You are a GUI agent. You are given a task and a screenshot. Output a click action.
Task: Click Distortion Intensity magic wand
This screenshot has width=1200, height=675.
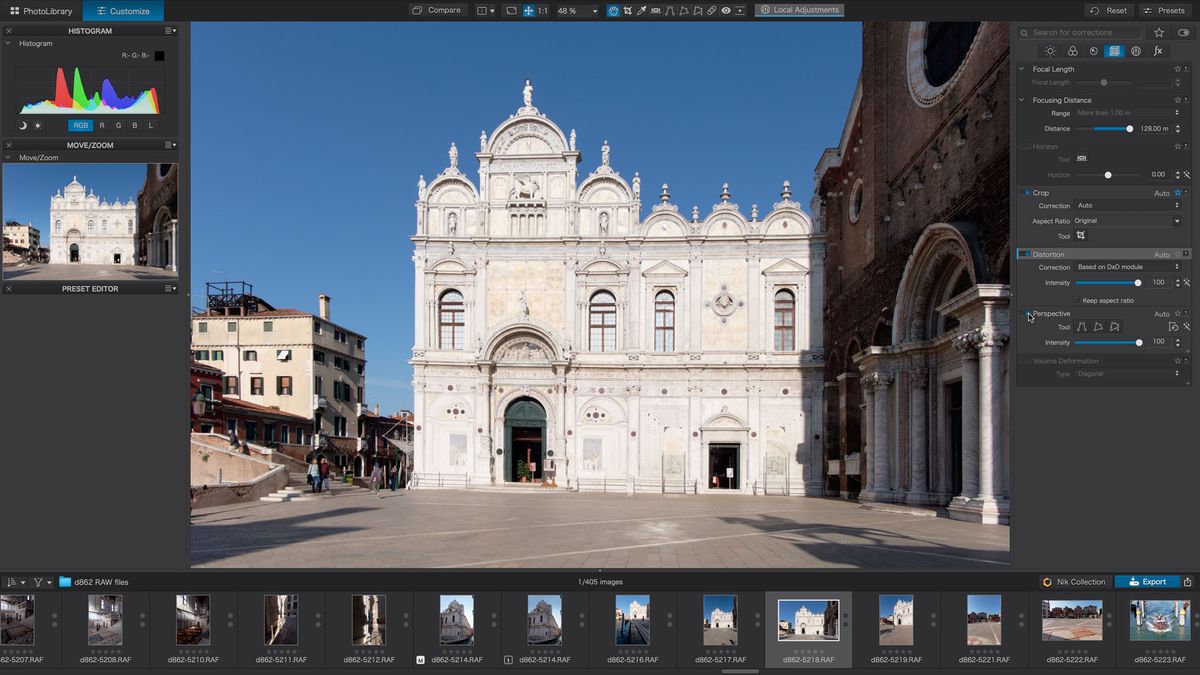(x=1186, y=283)
